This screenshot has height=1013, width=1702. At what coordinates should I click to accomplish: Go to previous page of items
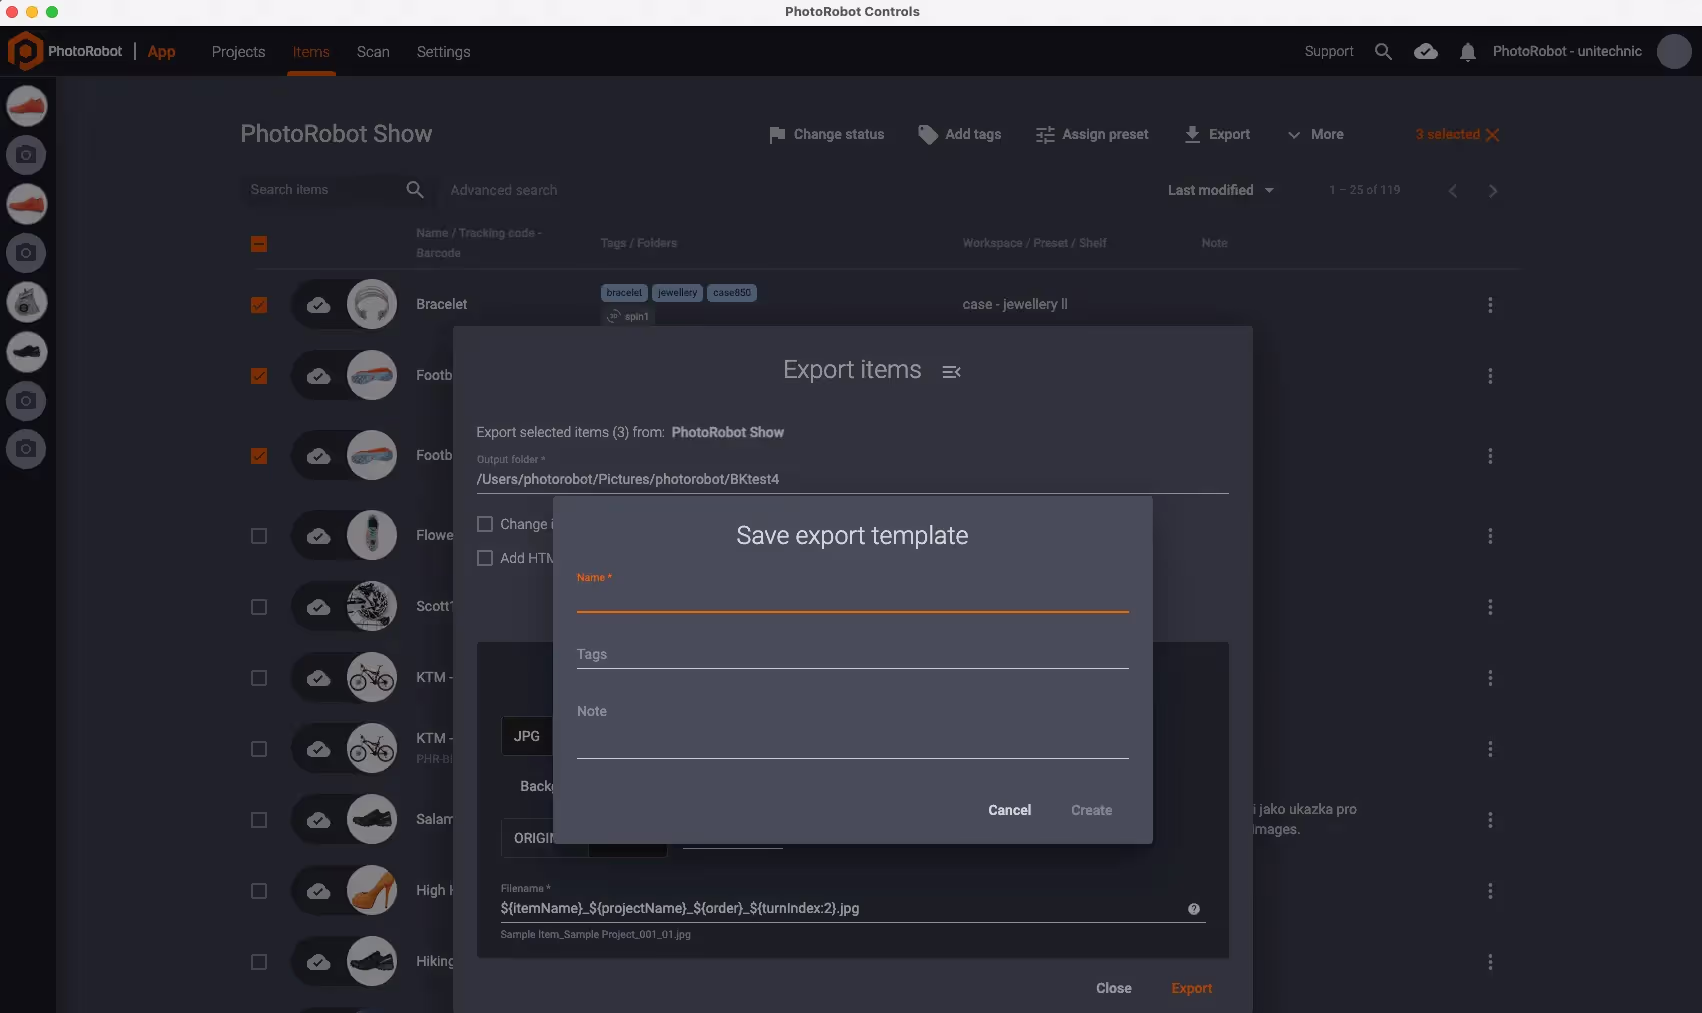1453,191
